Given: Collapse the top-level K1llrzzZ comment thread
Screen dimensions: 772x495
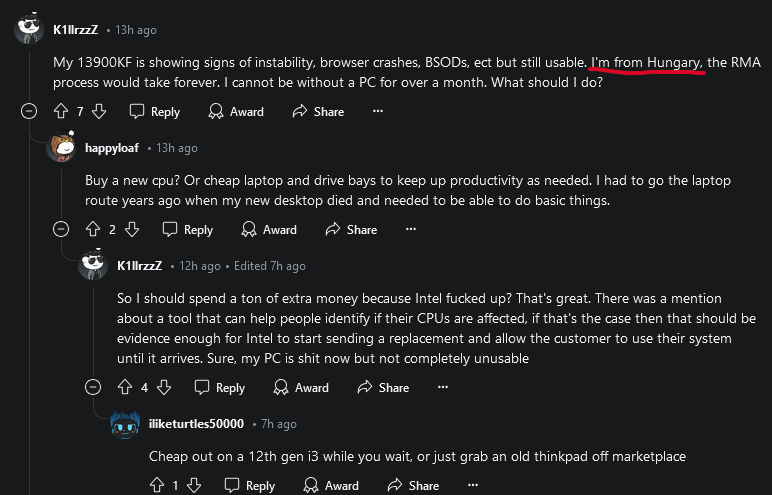Looking at the screenshot, I should click(x=29, y=111).
